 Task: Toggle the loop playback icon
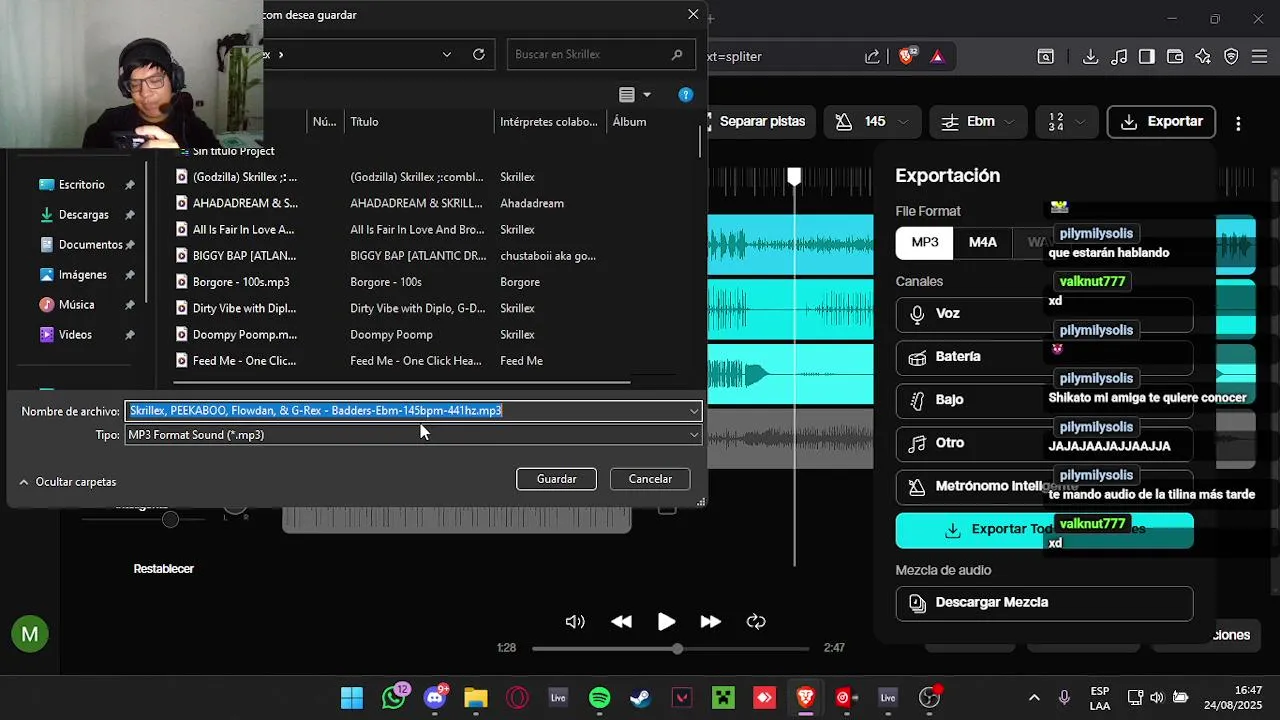(x=756, y=622)
